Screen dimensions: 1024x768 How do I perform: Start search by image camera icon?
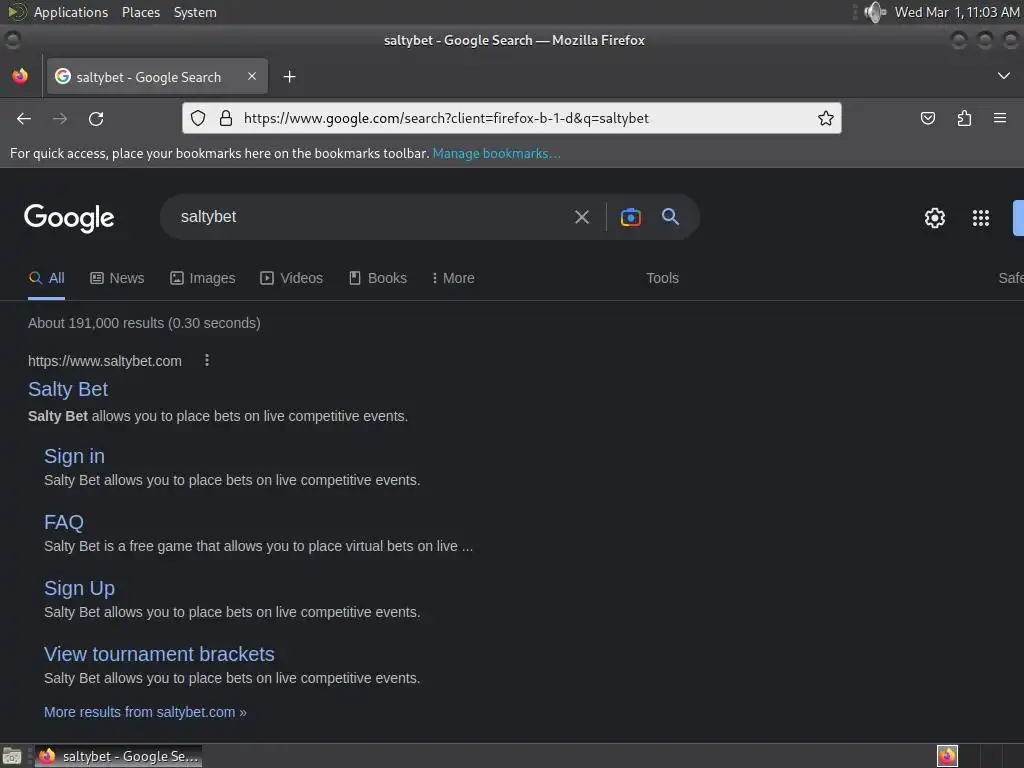[x=631, y=217]
